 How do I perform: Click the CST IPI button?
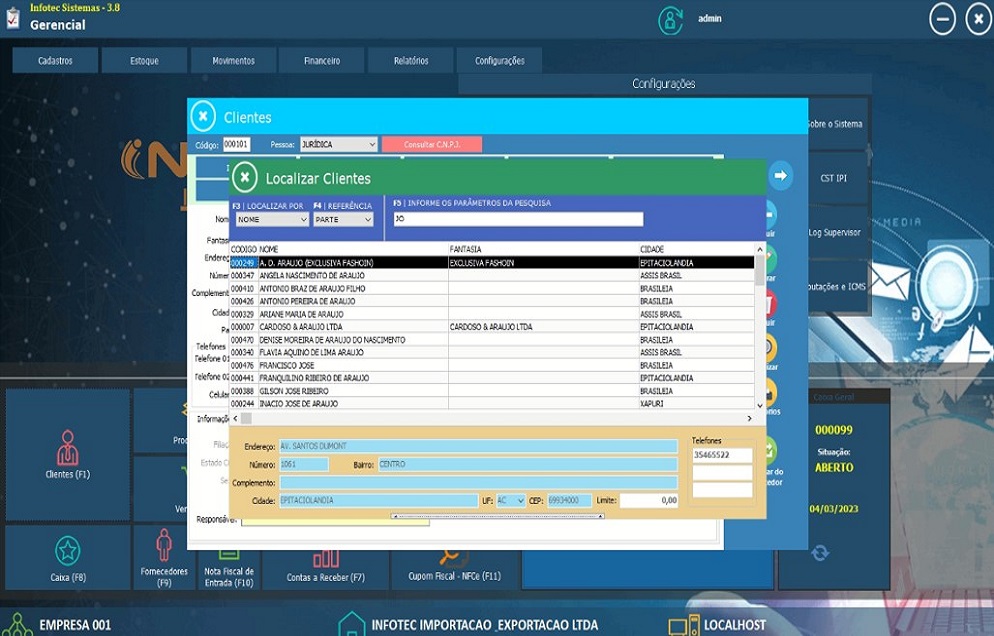click(x=833, y=178)
